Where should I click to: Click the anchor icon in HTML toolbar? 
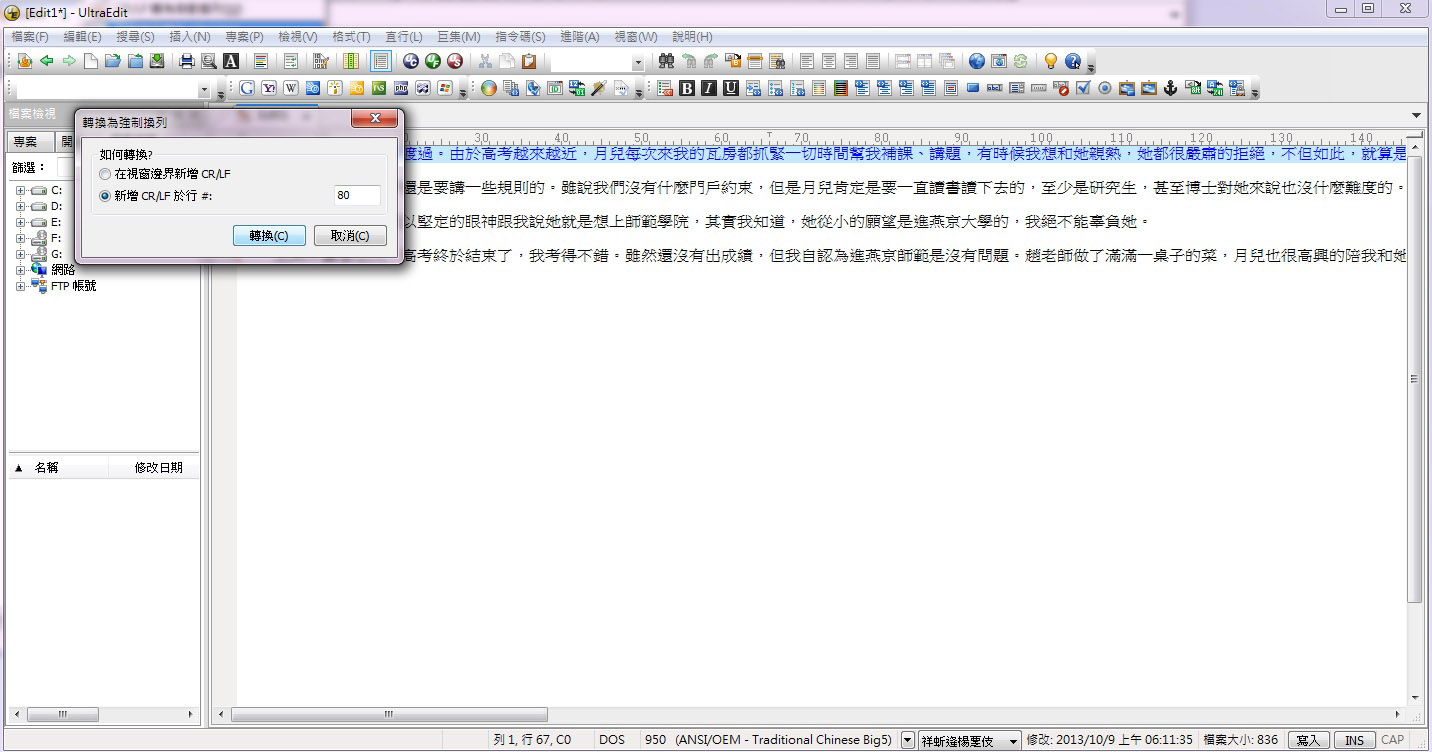coord(1171,88)
